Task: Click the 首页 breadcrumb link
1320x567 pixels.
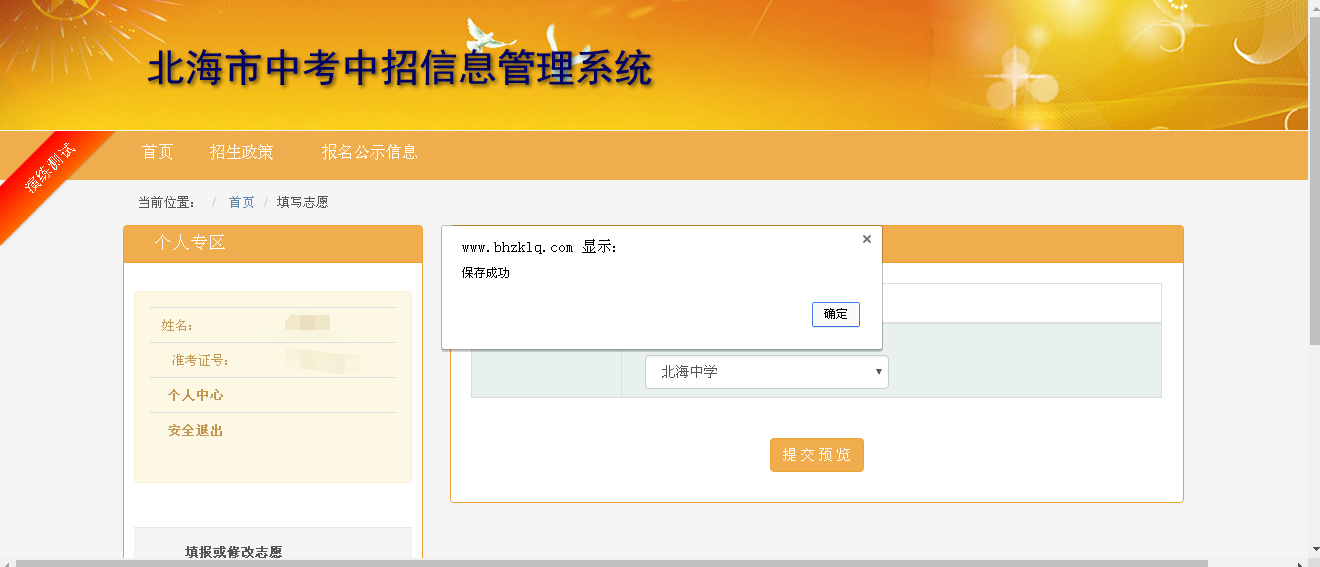Action: click(241, 202)
